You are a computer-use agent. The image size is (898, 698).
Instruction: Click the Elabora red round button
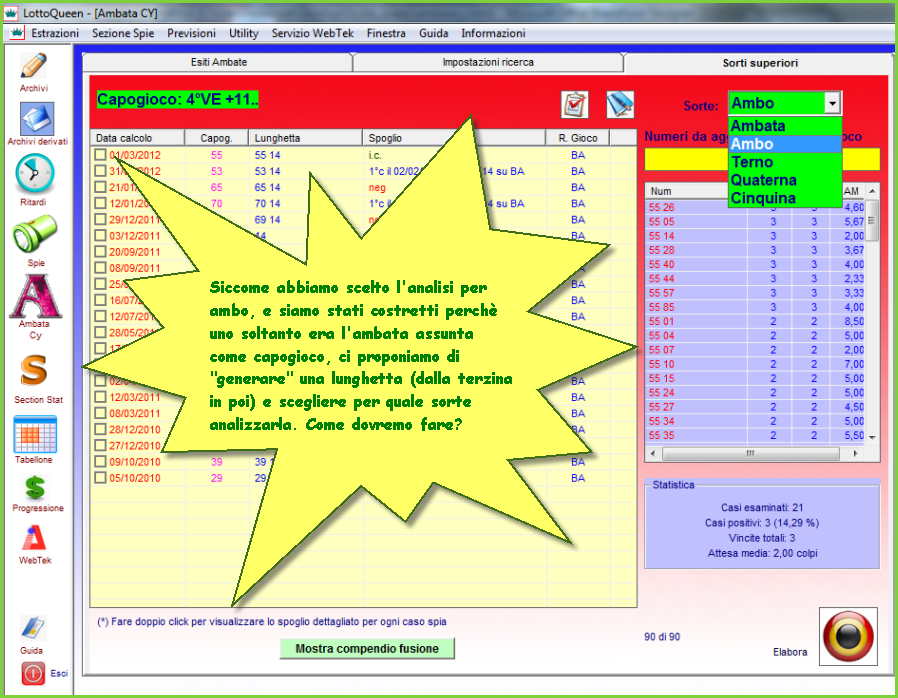tap(848, 636)
